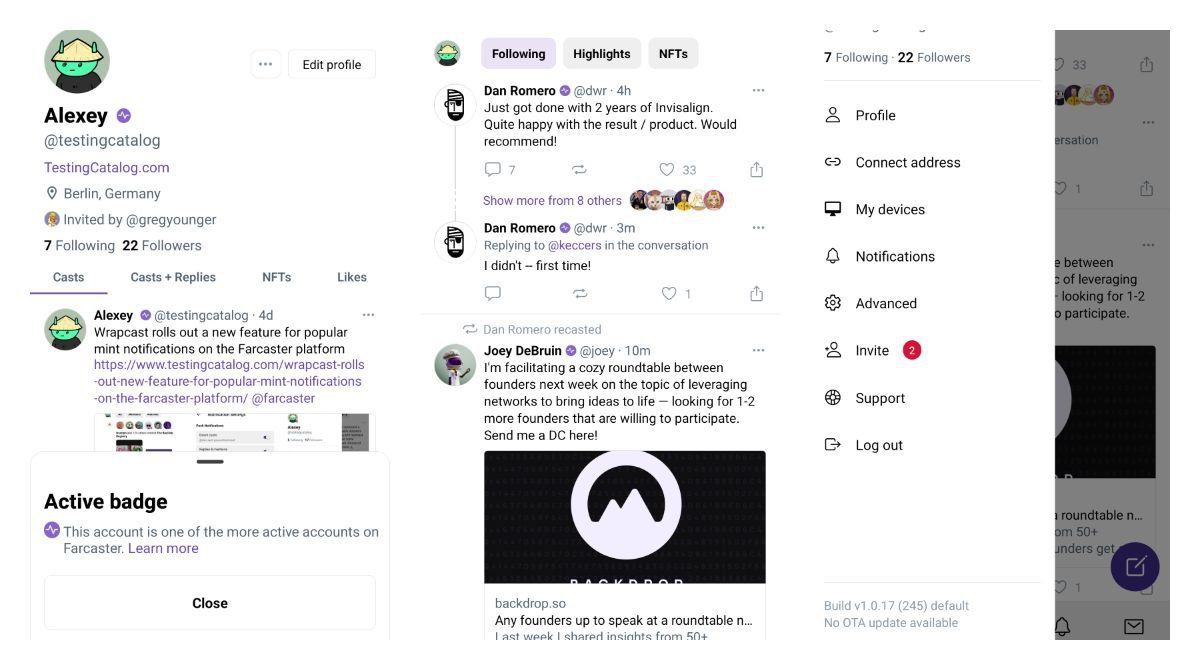Open overflow menu on Joey DeBruin's cast
Image resolution: width=1200 pixels, height=670 pixels.
click(x=757, y=349)
